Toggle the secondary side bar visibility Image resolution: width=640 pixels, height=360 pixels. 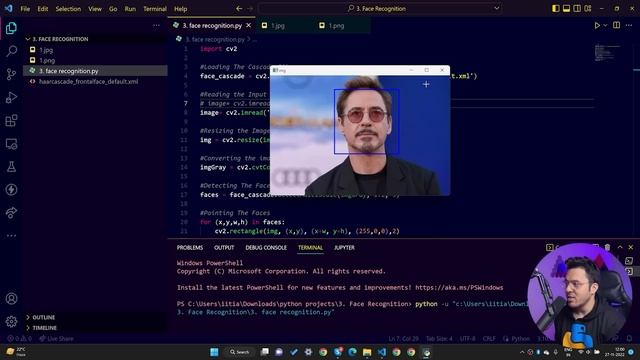pyautogui.click(x=577, y=8)
